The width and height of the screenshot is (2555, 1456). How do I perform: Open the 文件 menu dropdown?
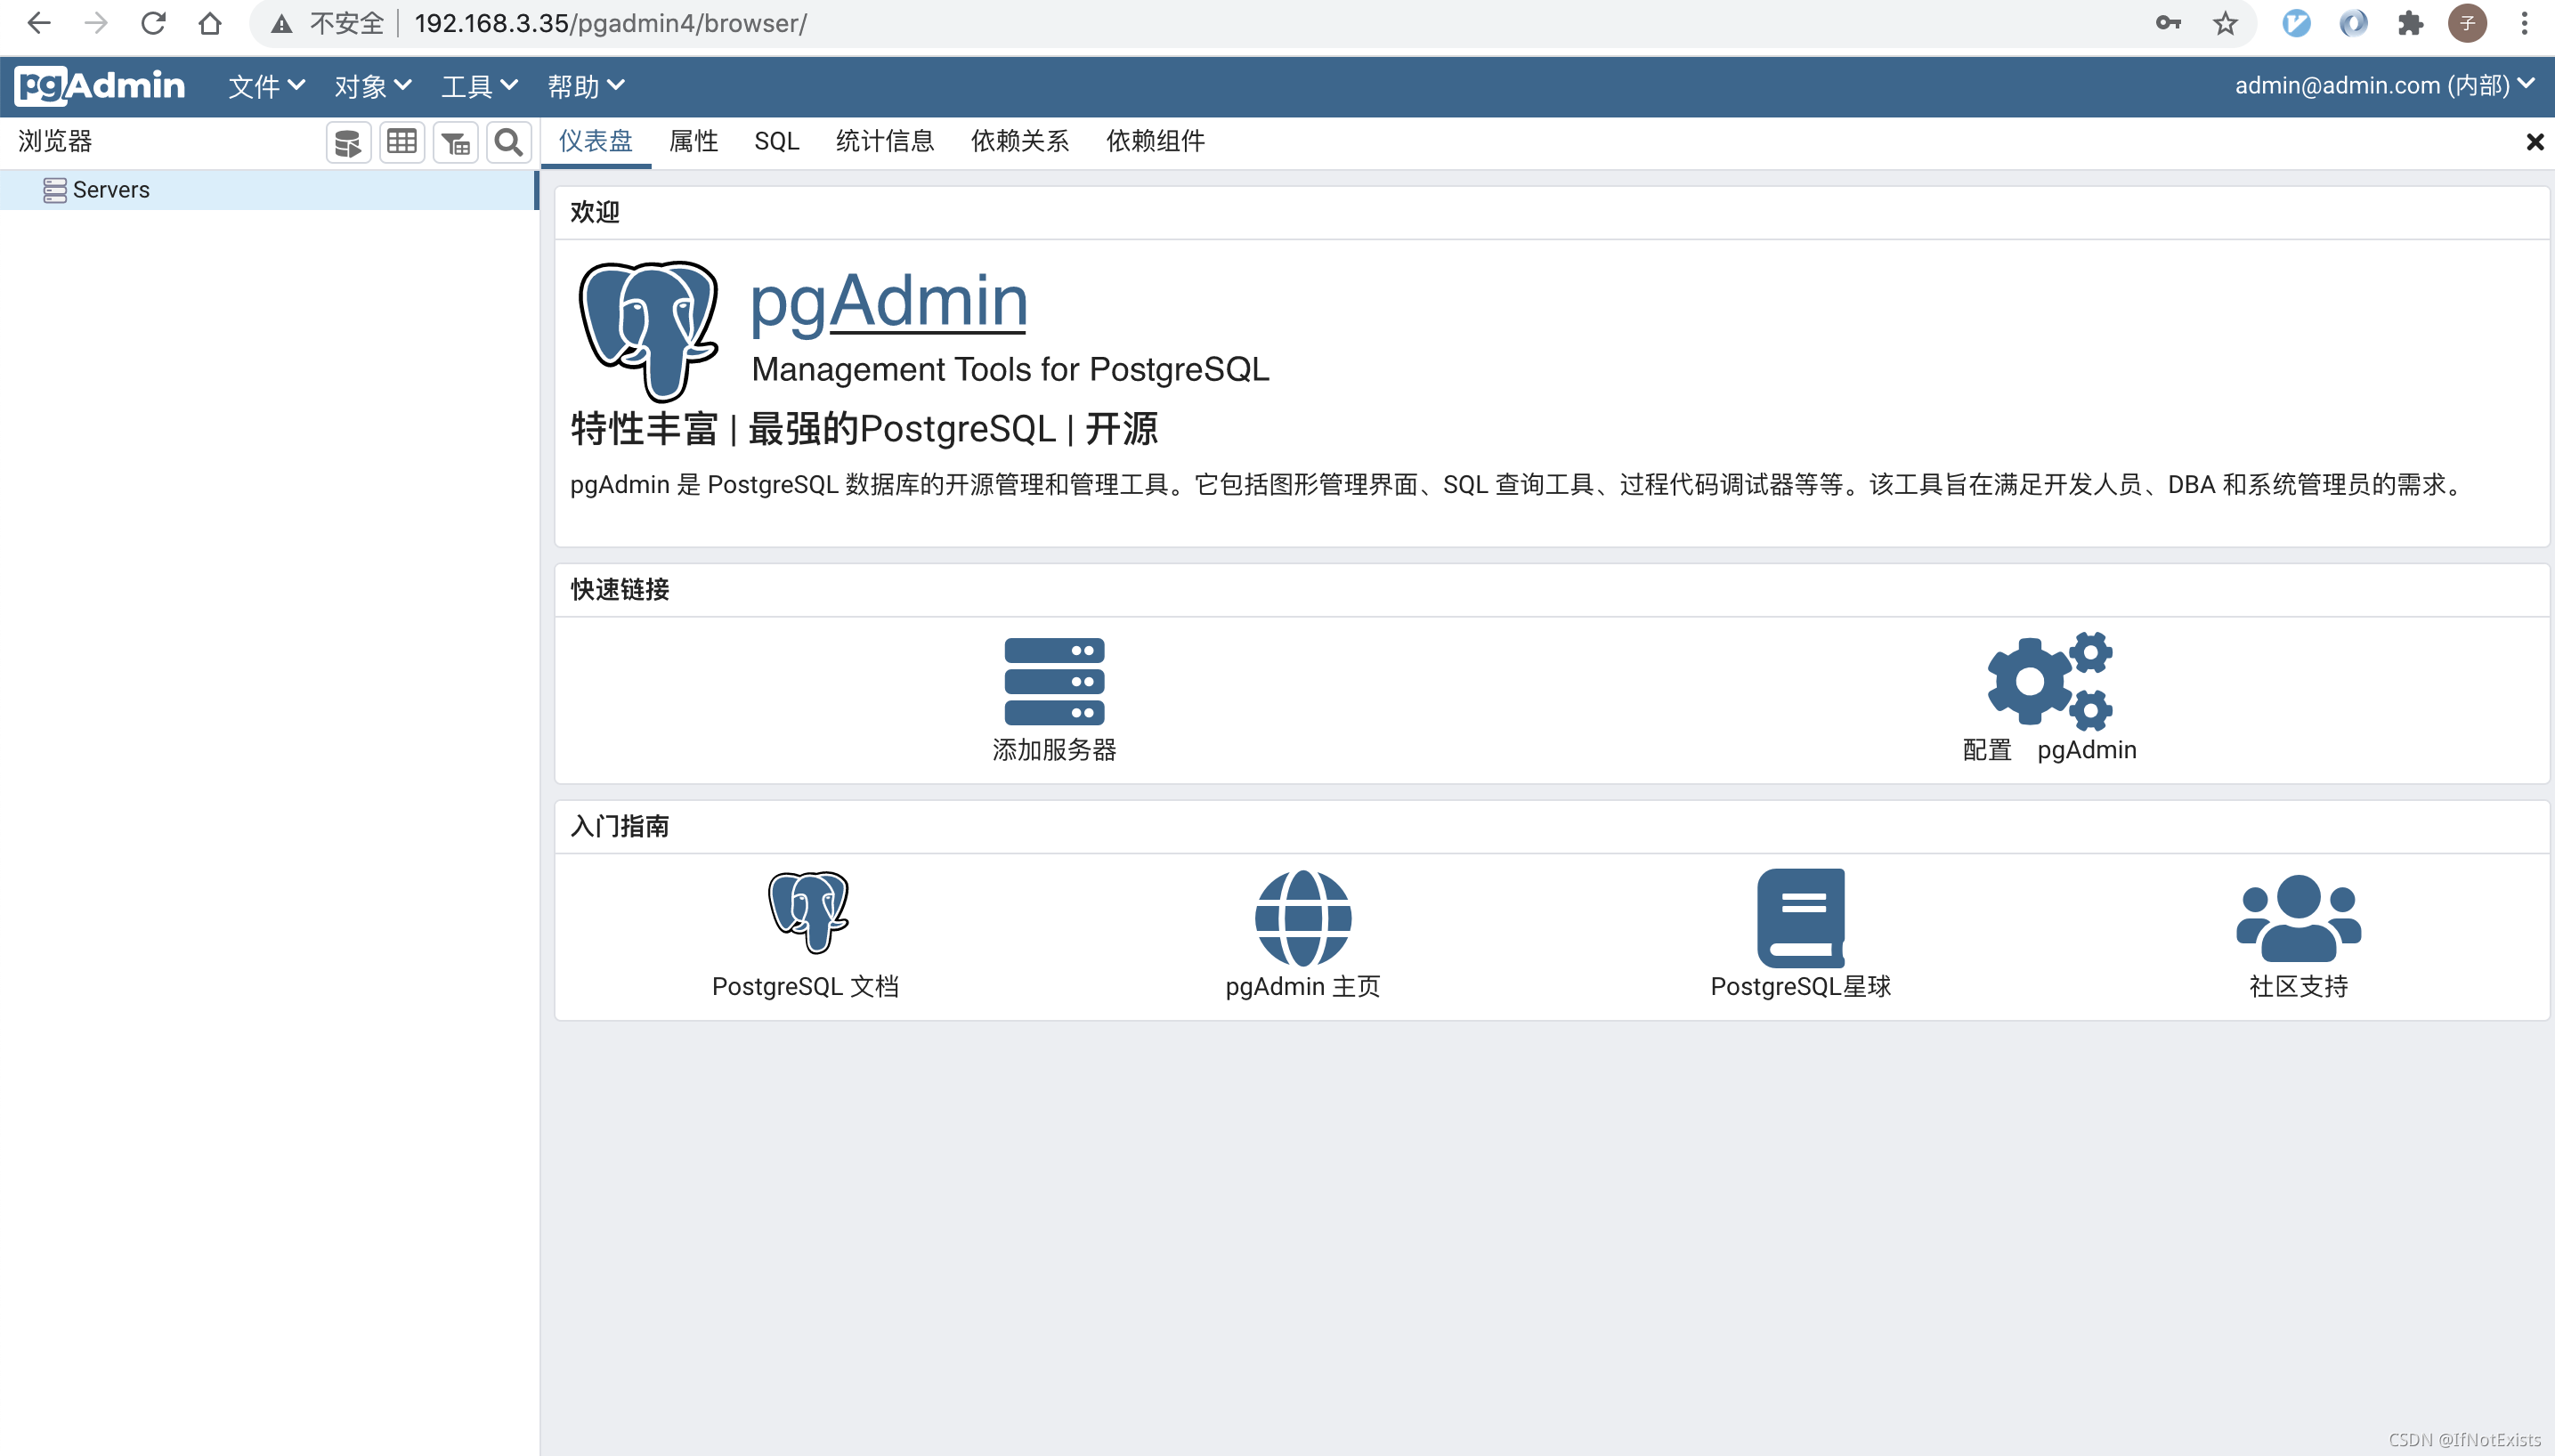tap(266, 87)
